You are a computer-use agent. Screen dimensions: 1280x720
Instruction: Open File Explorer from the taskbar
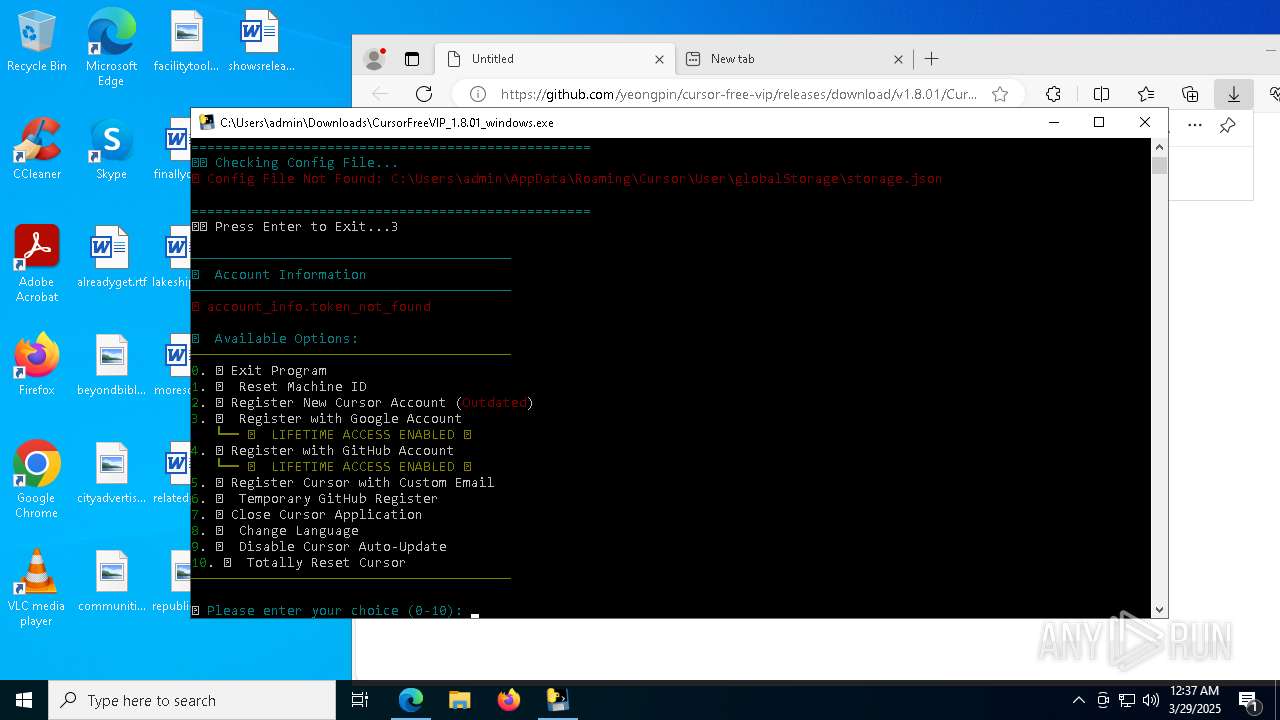(460, 700)
